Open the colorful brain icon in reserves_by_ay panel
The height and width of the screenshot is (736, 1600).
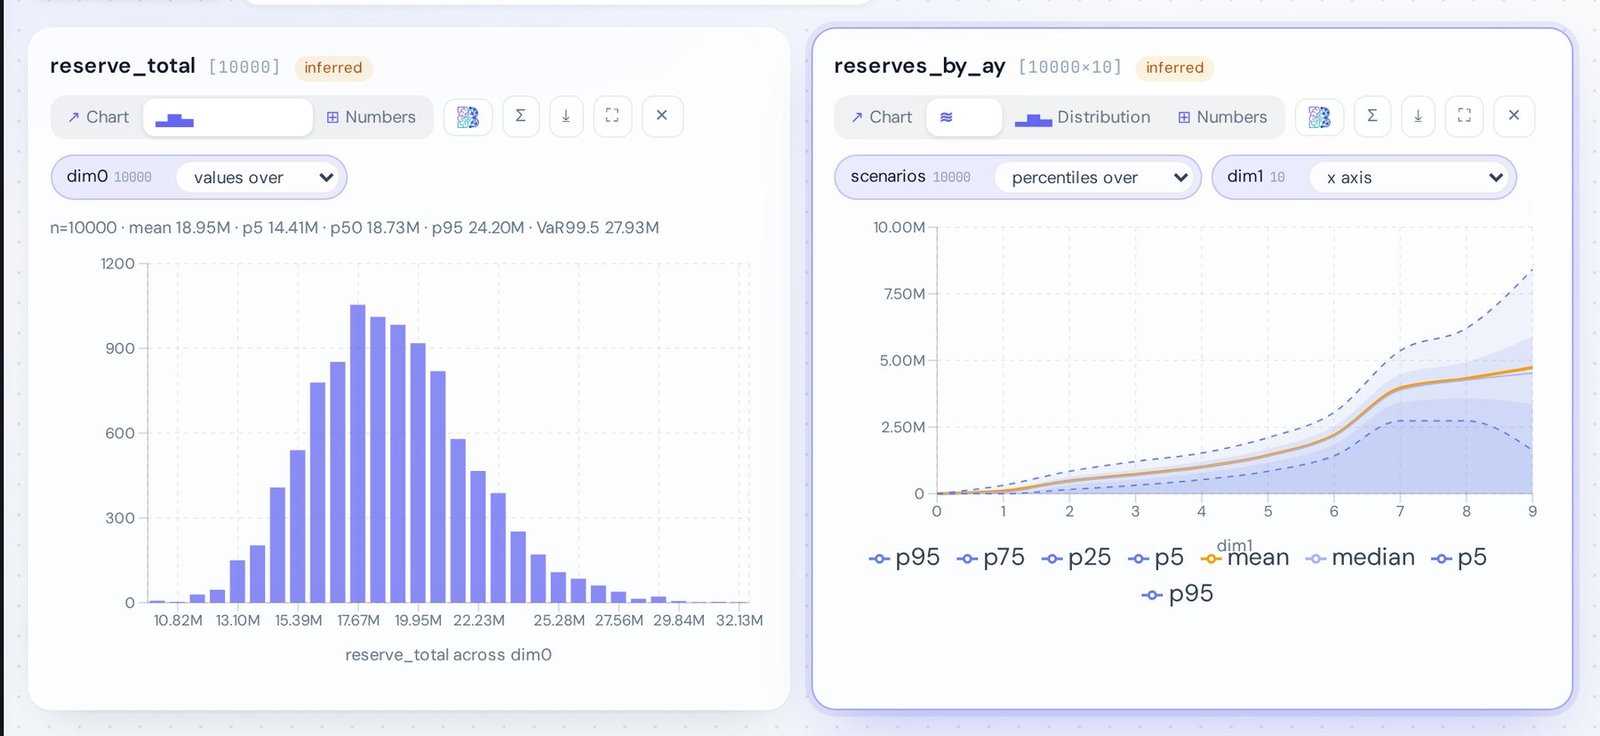click(x=1319, y=116)
